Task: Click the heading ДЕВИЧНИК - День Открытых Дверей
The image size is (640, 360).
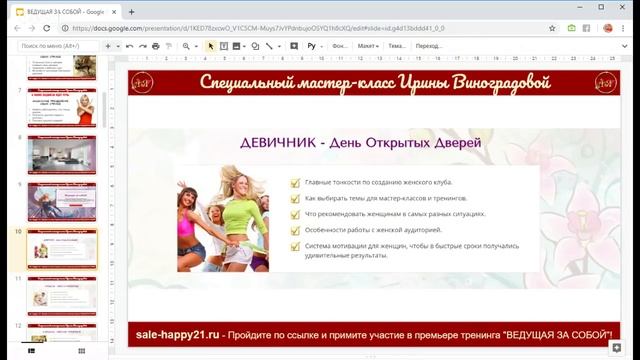Action: [361, 142]
